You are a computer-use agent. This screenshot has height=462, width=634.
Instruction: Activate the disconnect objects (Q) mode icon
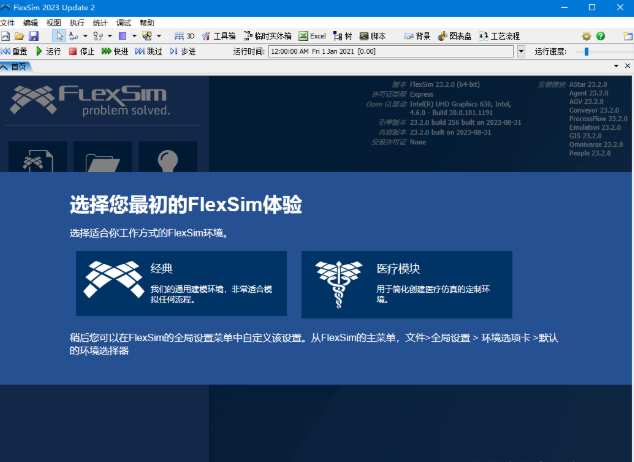pos(98,36)
